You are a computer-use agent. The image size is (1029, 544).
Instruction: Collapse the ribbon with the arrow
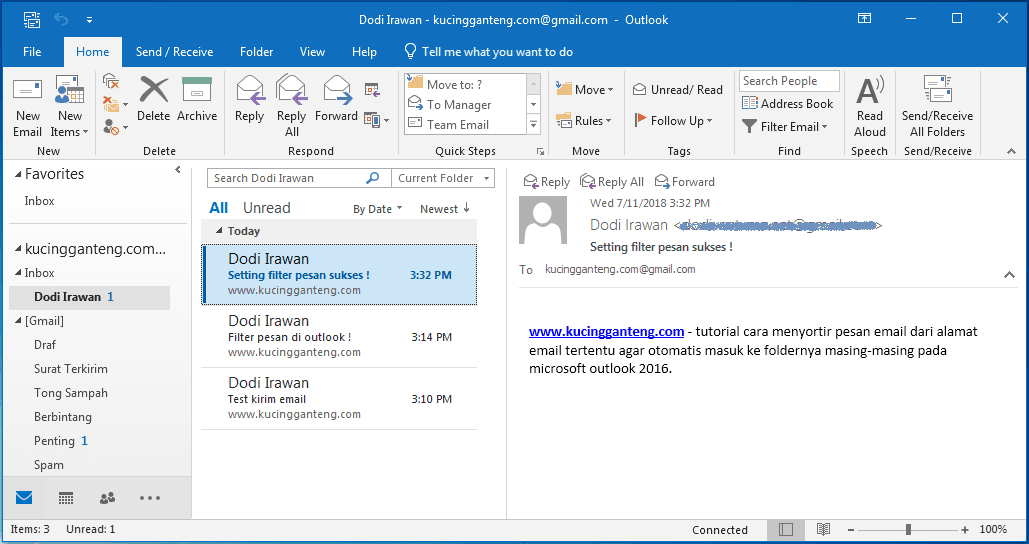tap(1011, 152)
